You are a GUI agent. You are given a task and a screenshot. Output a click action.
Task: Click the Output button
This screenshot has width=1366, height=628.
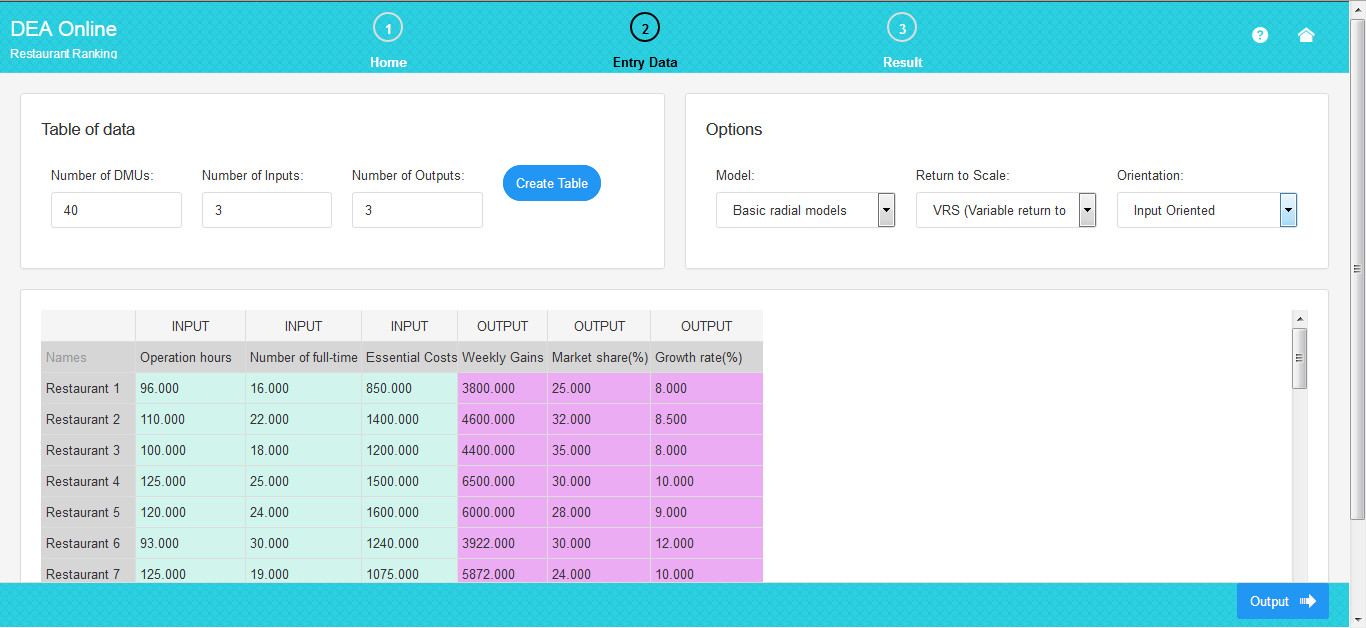pos(1283,601)
